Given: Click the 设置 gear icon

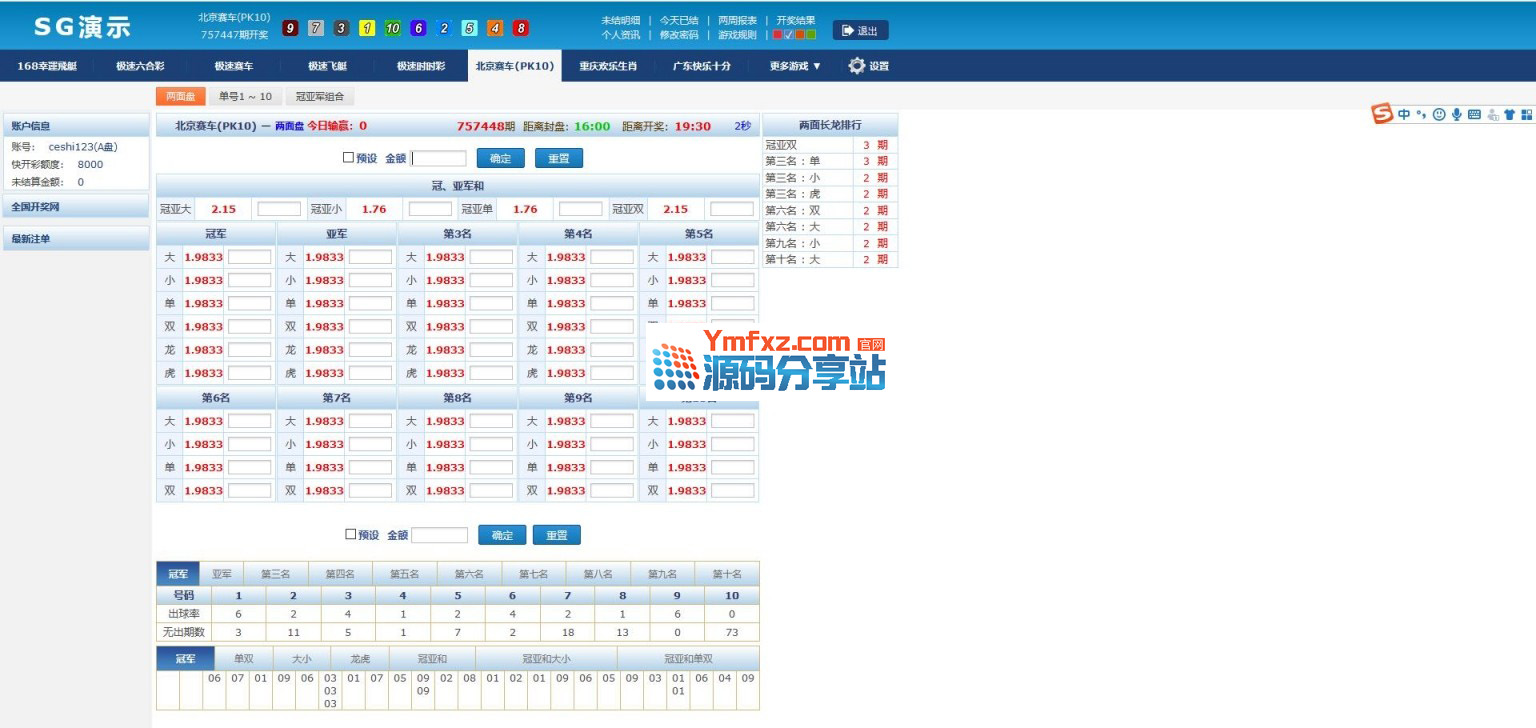Looking at the screenshot, I should [x=856, y=66].
